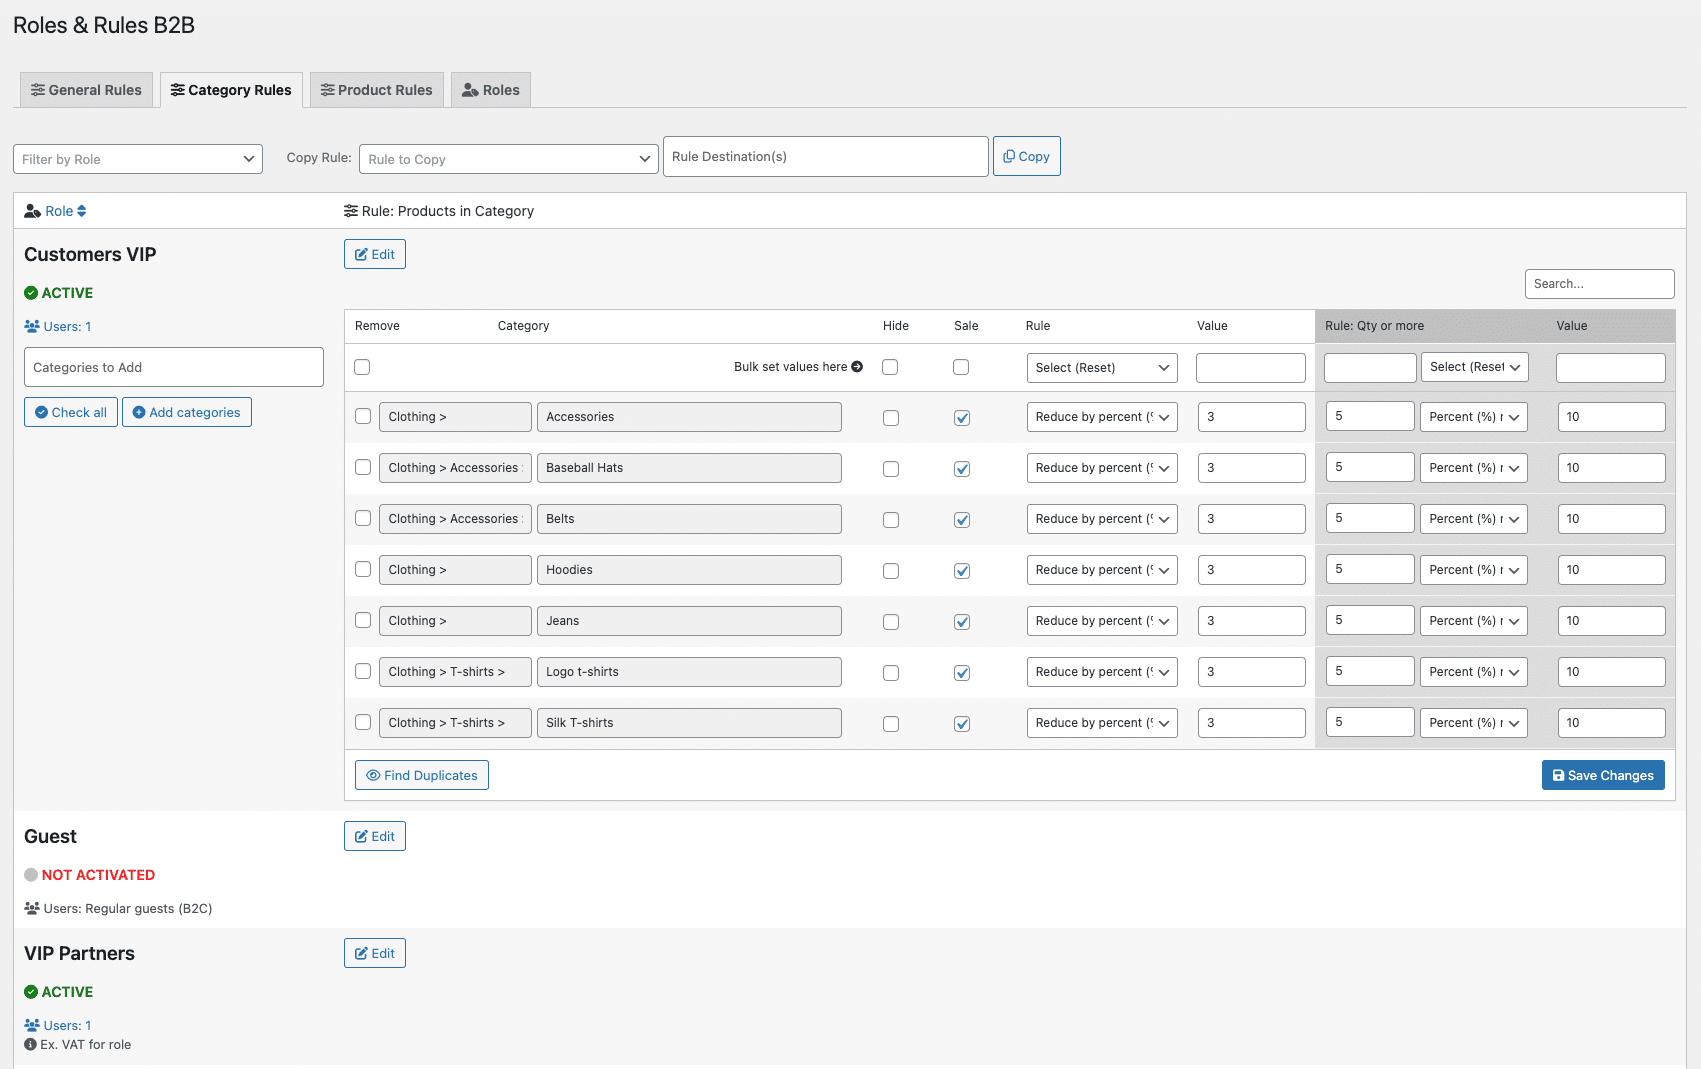1701x1069 pixels.
Task: Tick the bulk Remove checkbox
Action: coord(362,367)
